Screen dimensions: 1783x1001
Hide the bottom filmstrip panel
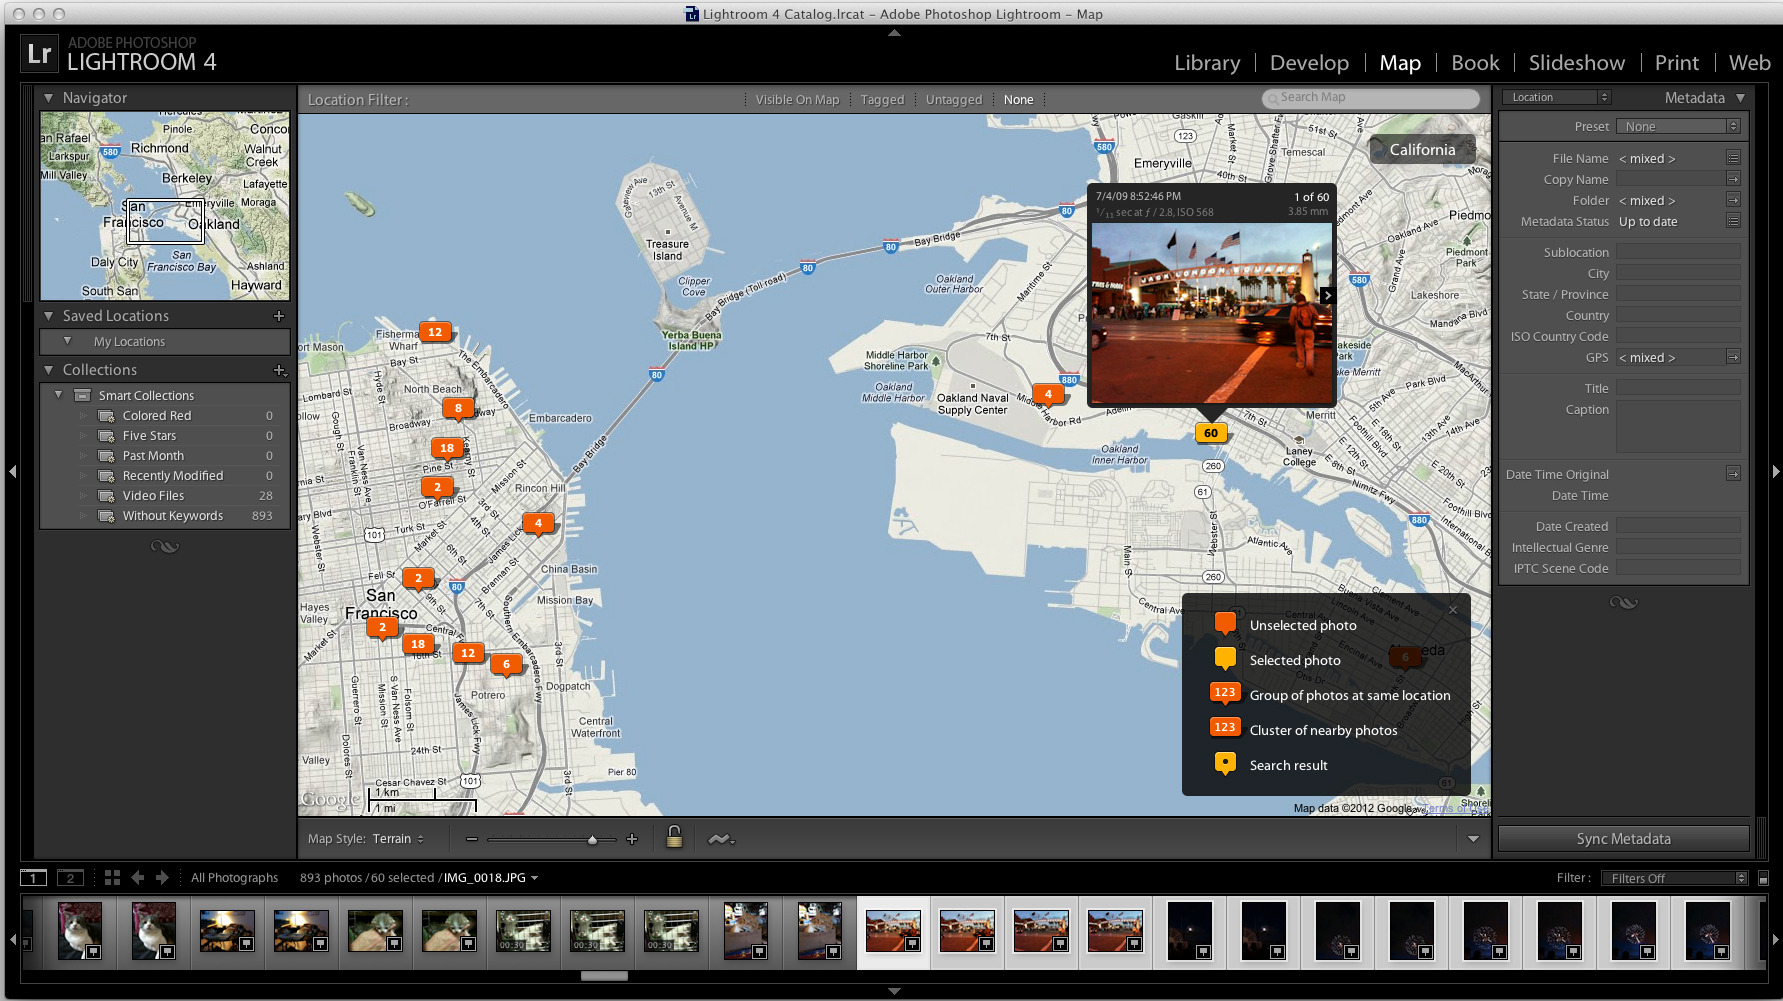tap(894, 991)
